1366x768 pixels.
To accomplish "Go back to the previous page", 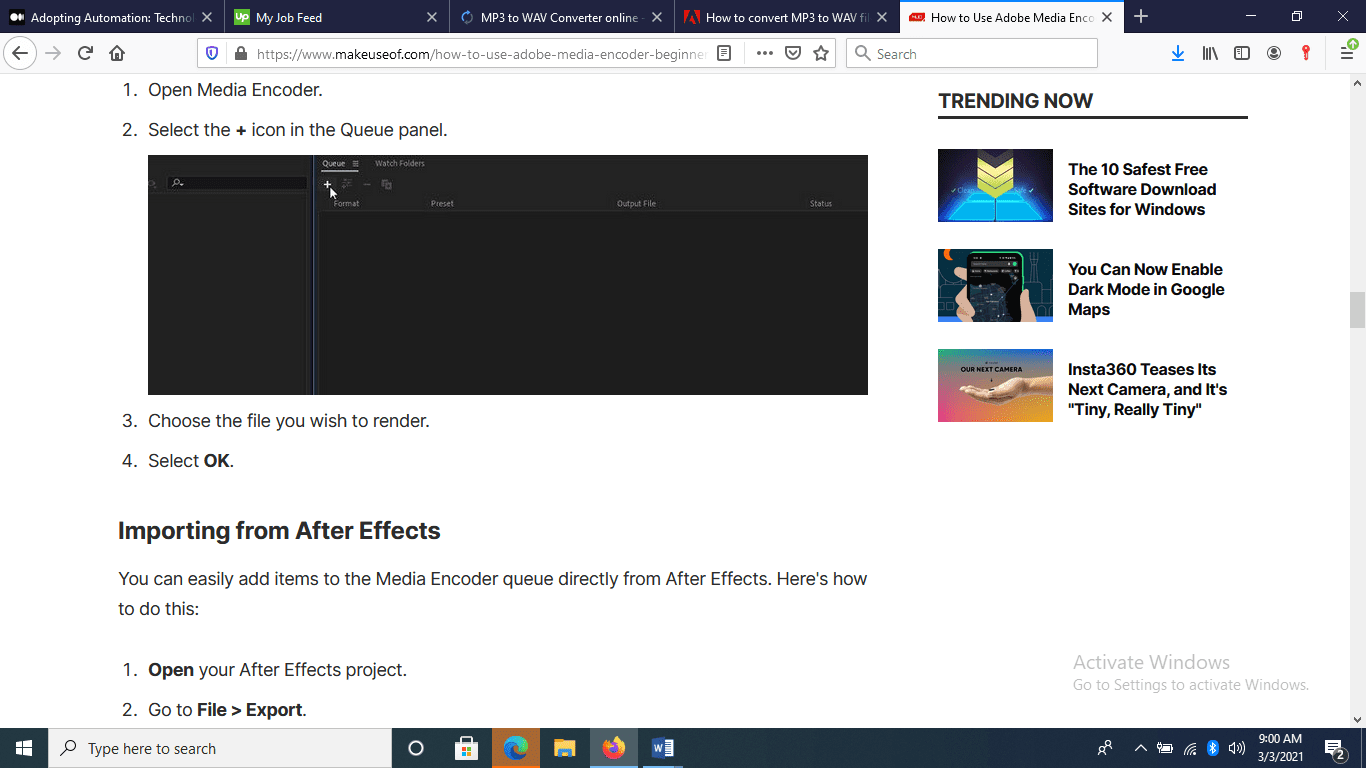I will pos(20,53).
